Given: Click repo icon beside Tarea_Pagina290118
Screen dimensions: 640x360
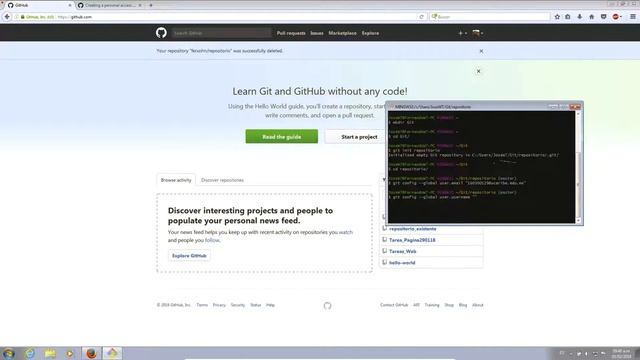Looking at the screenshot, I should [x=384, y=240].
